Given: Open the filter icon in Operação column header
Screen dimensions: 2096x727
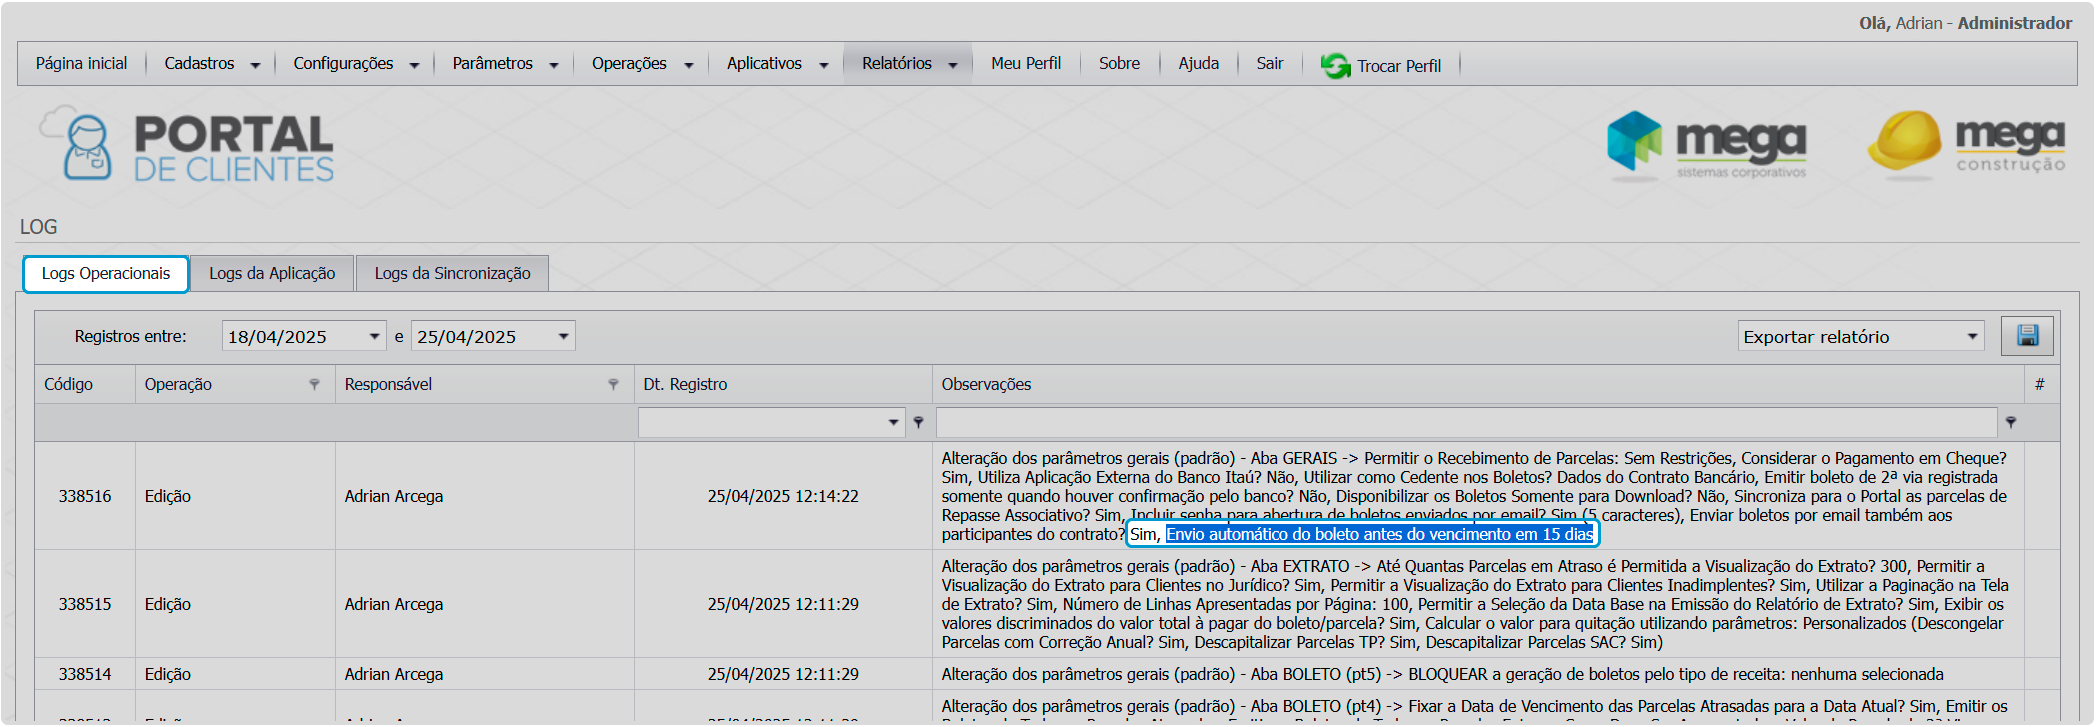Looking at the screenshot, I should point(314,384).
